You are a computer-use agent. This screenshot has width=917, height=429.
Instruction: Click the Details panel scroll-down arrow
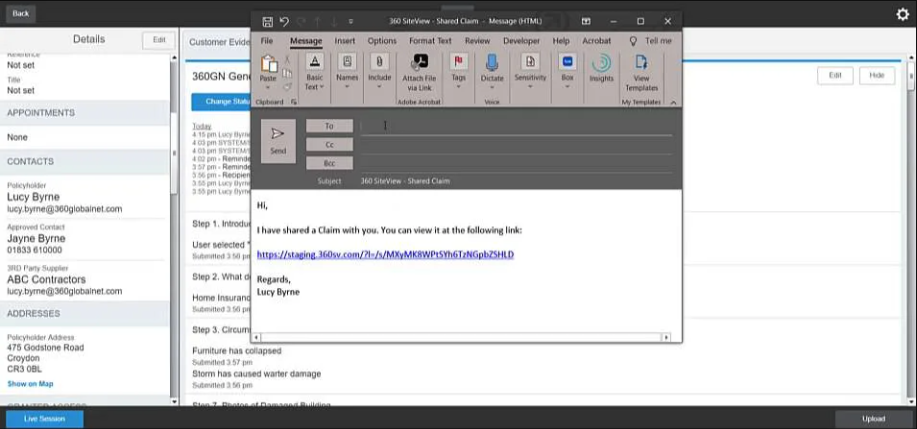pos(174,402)
